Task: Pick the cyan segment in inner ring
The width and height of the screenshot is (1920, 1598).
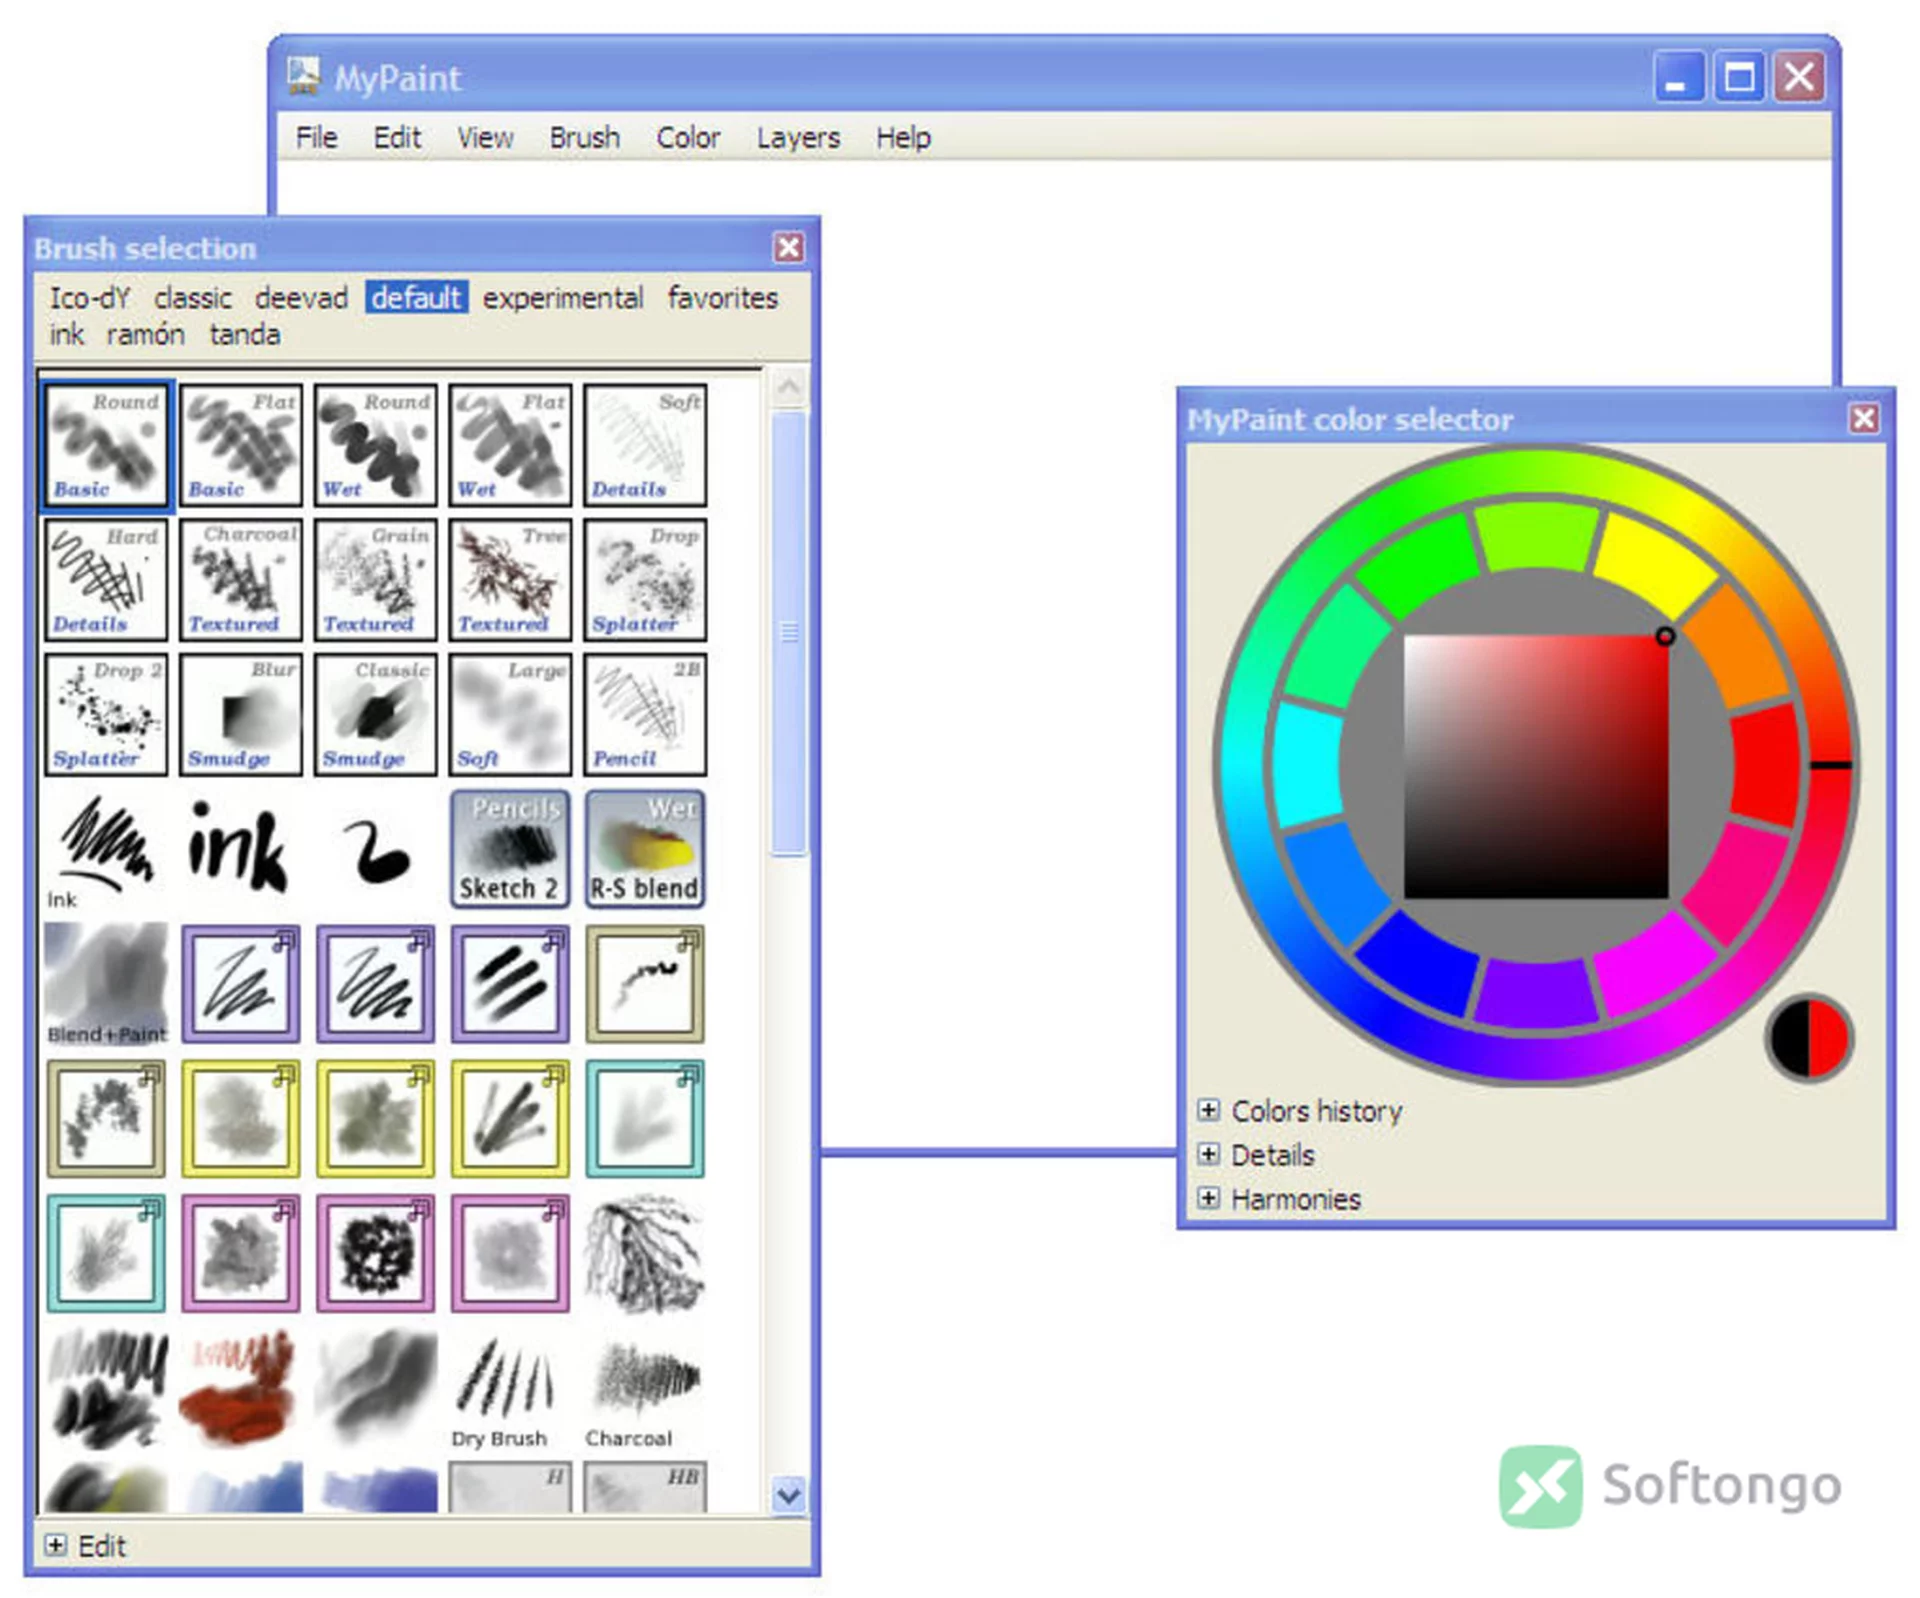Action: [1307, 765]
